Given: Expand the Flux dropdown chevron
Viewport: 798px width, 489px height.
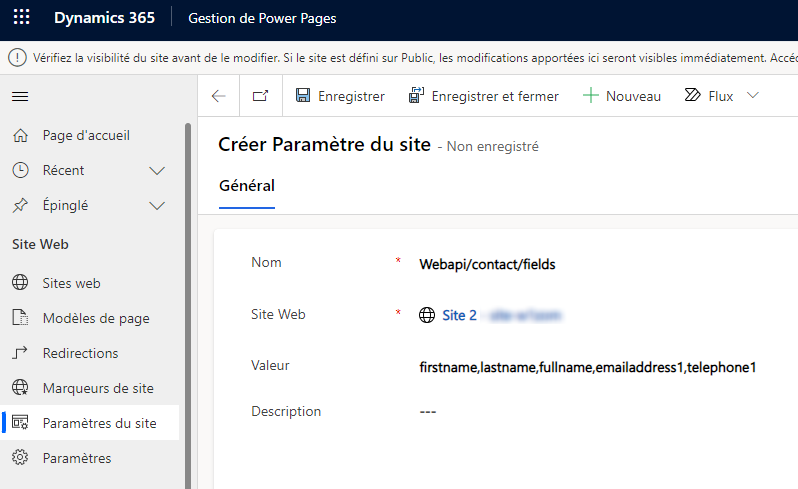Looking at the screenshot, I should pos(753,95).
